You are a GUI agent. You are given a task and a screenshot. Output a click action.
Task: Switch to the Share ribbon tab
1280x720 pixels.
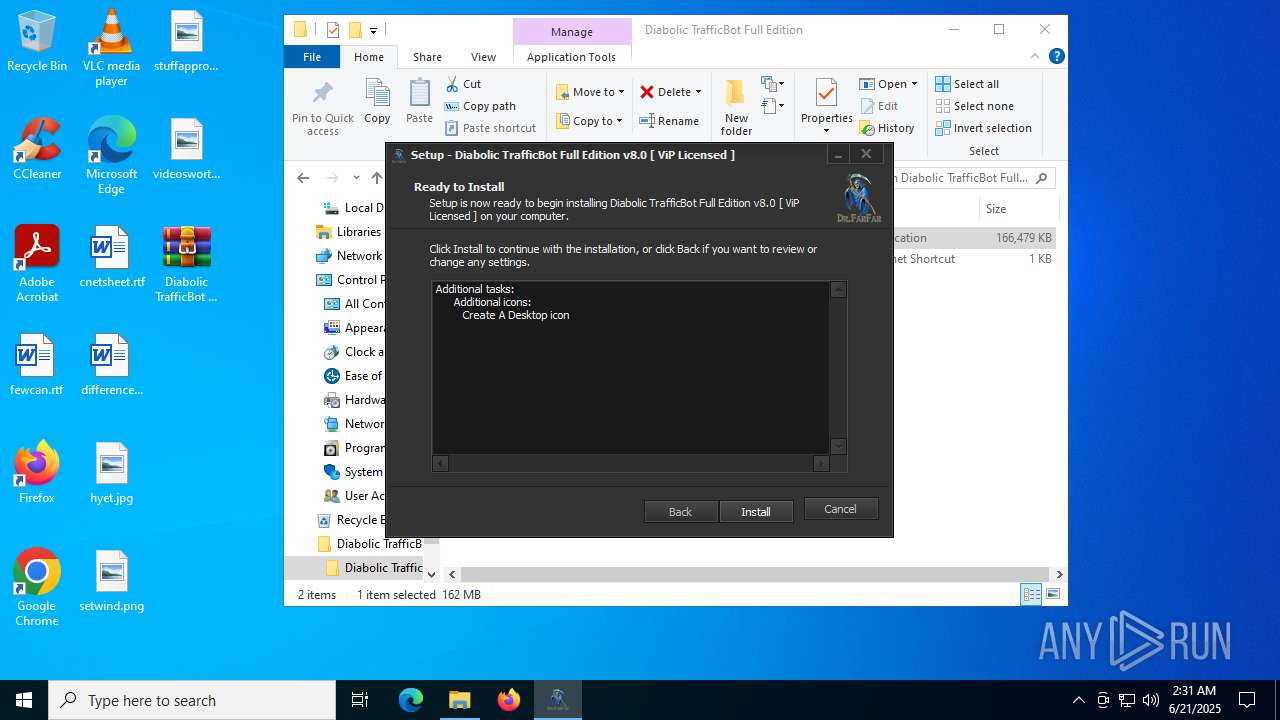coord(427,57)
